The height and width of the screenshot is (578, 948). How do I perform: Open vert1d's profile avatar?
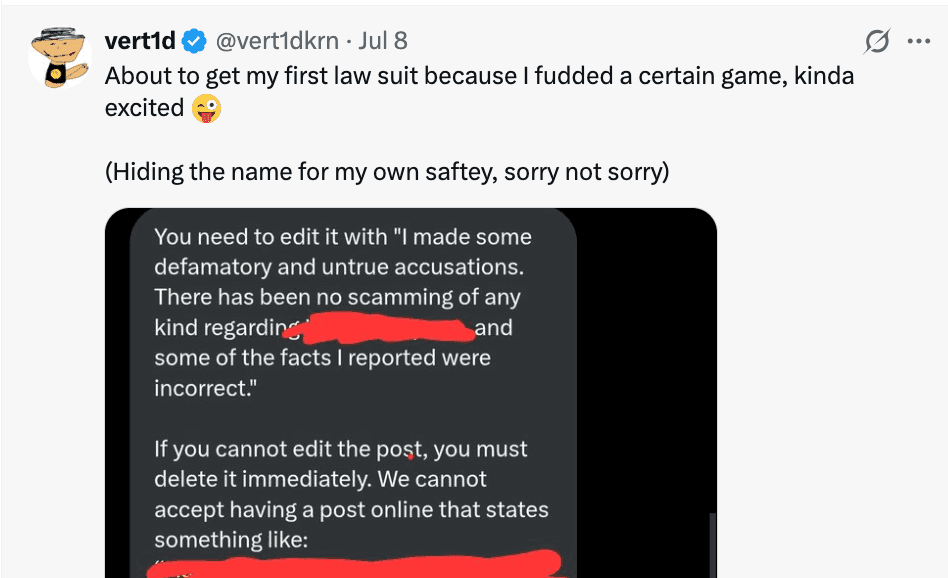(x=59, y=58)
